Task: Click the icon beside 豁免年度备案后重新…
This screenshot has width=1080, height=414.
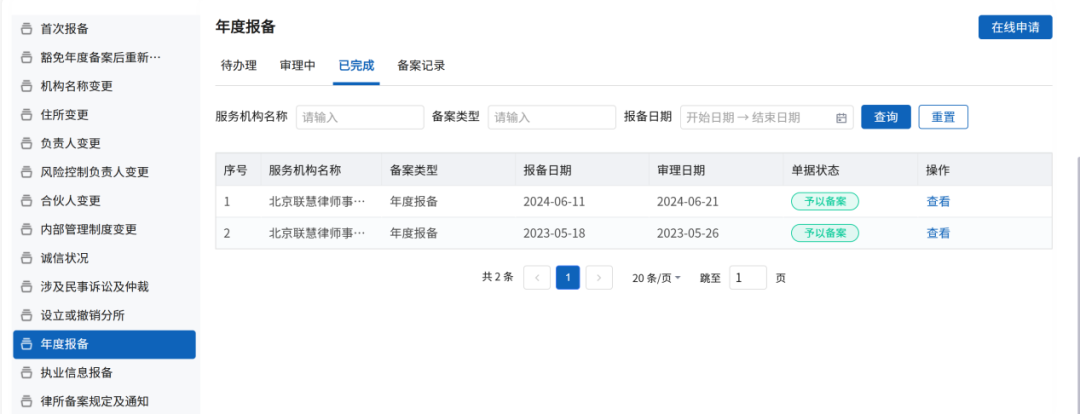Action: tap(27, 57)
